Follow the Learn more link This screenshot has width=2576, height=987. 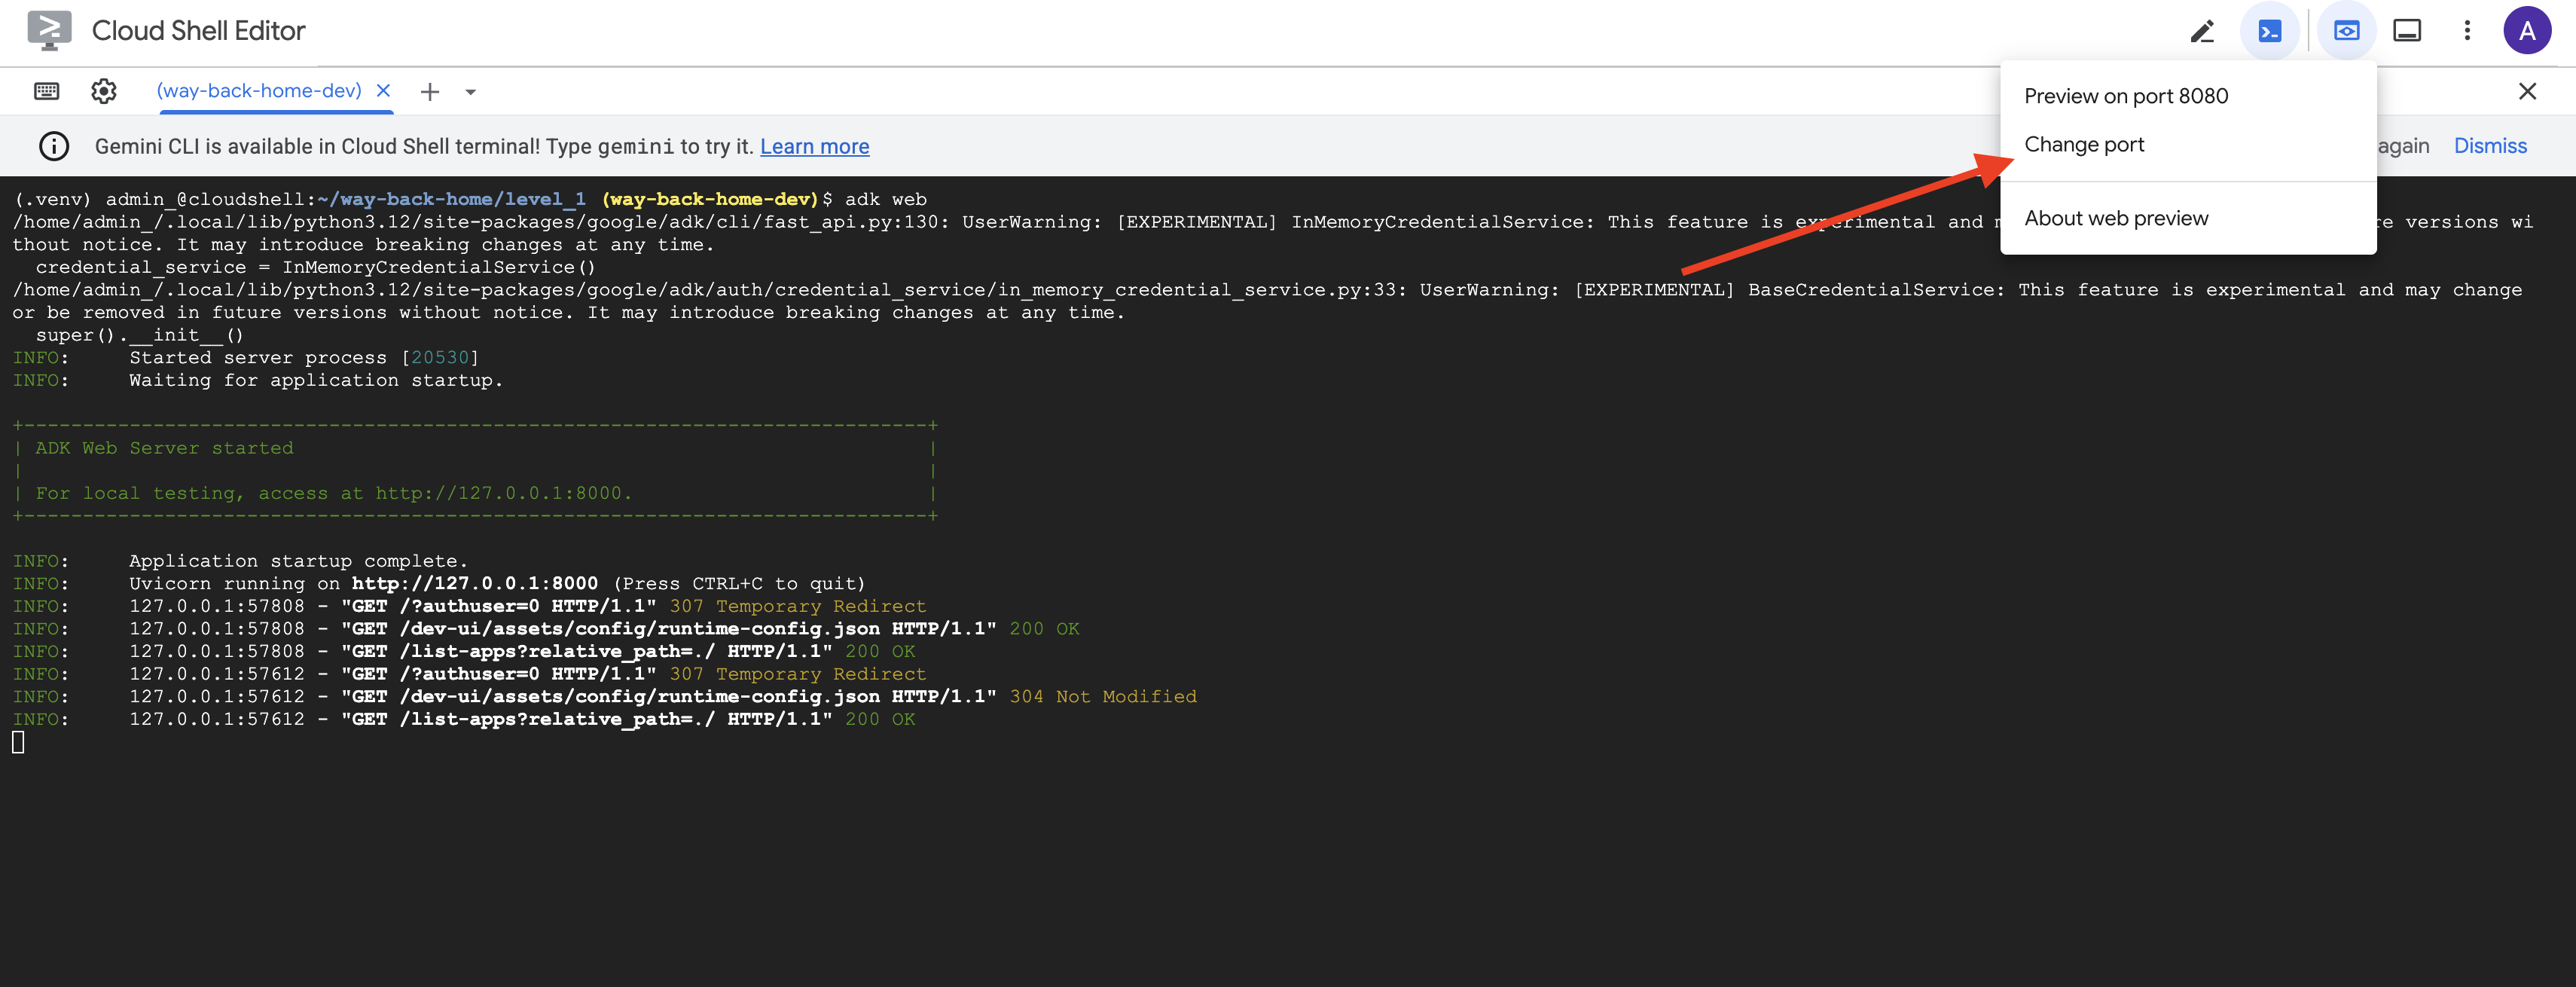tap(814, 146)
